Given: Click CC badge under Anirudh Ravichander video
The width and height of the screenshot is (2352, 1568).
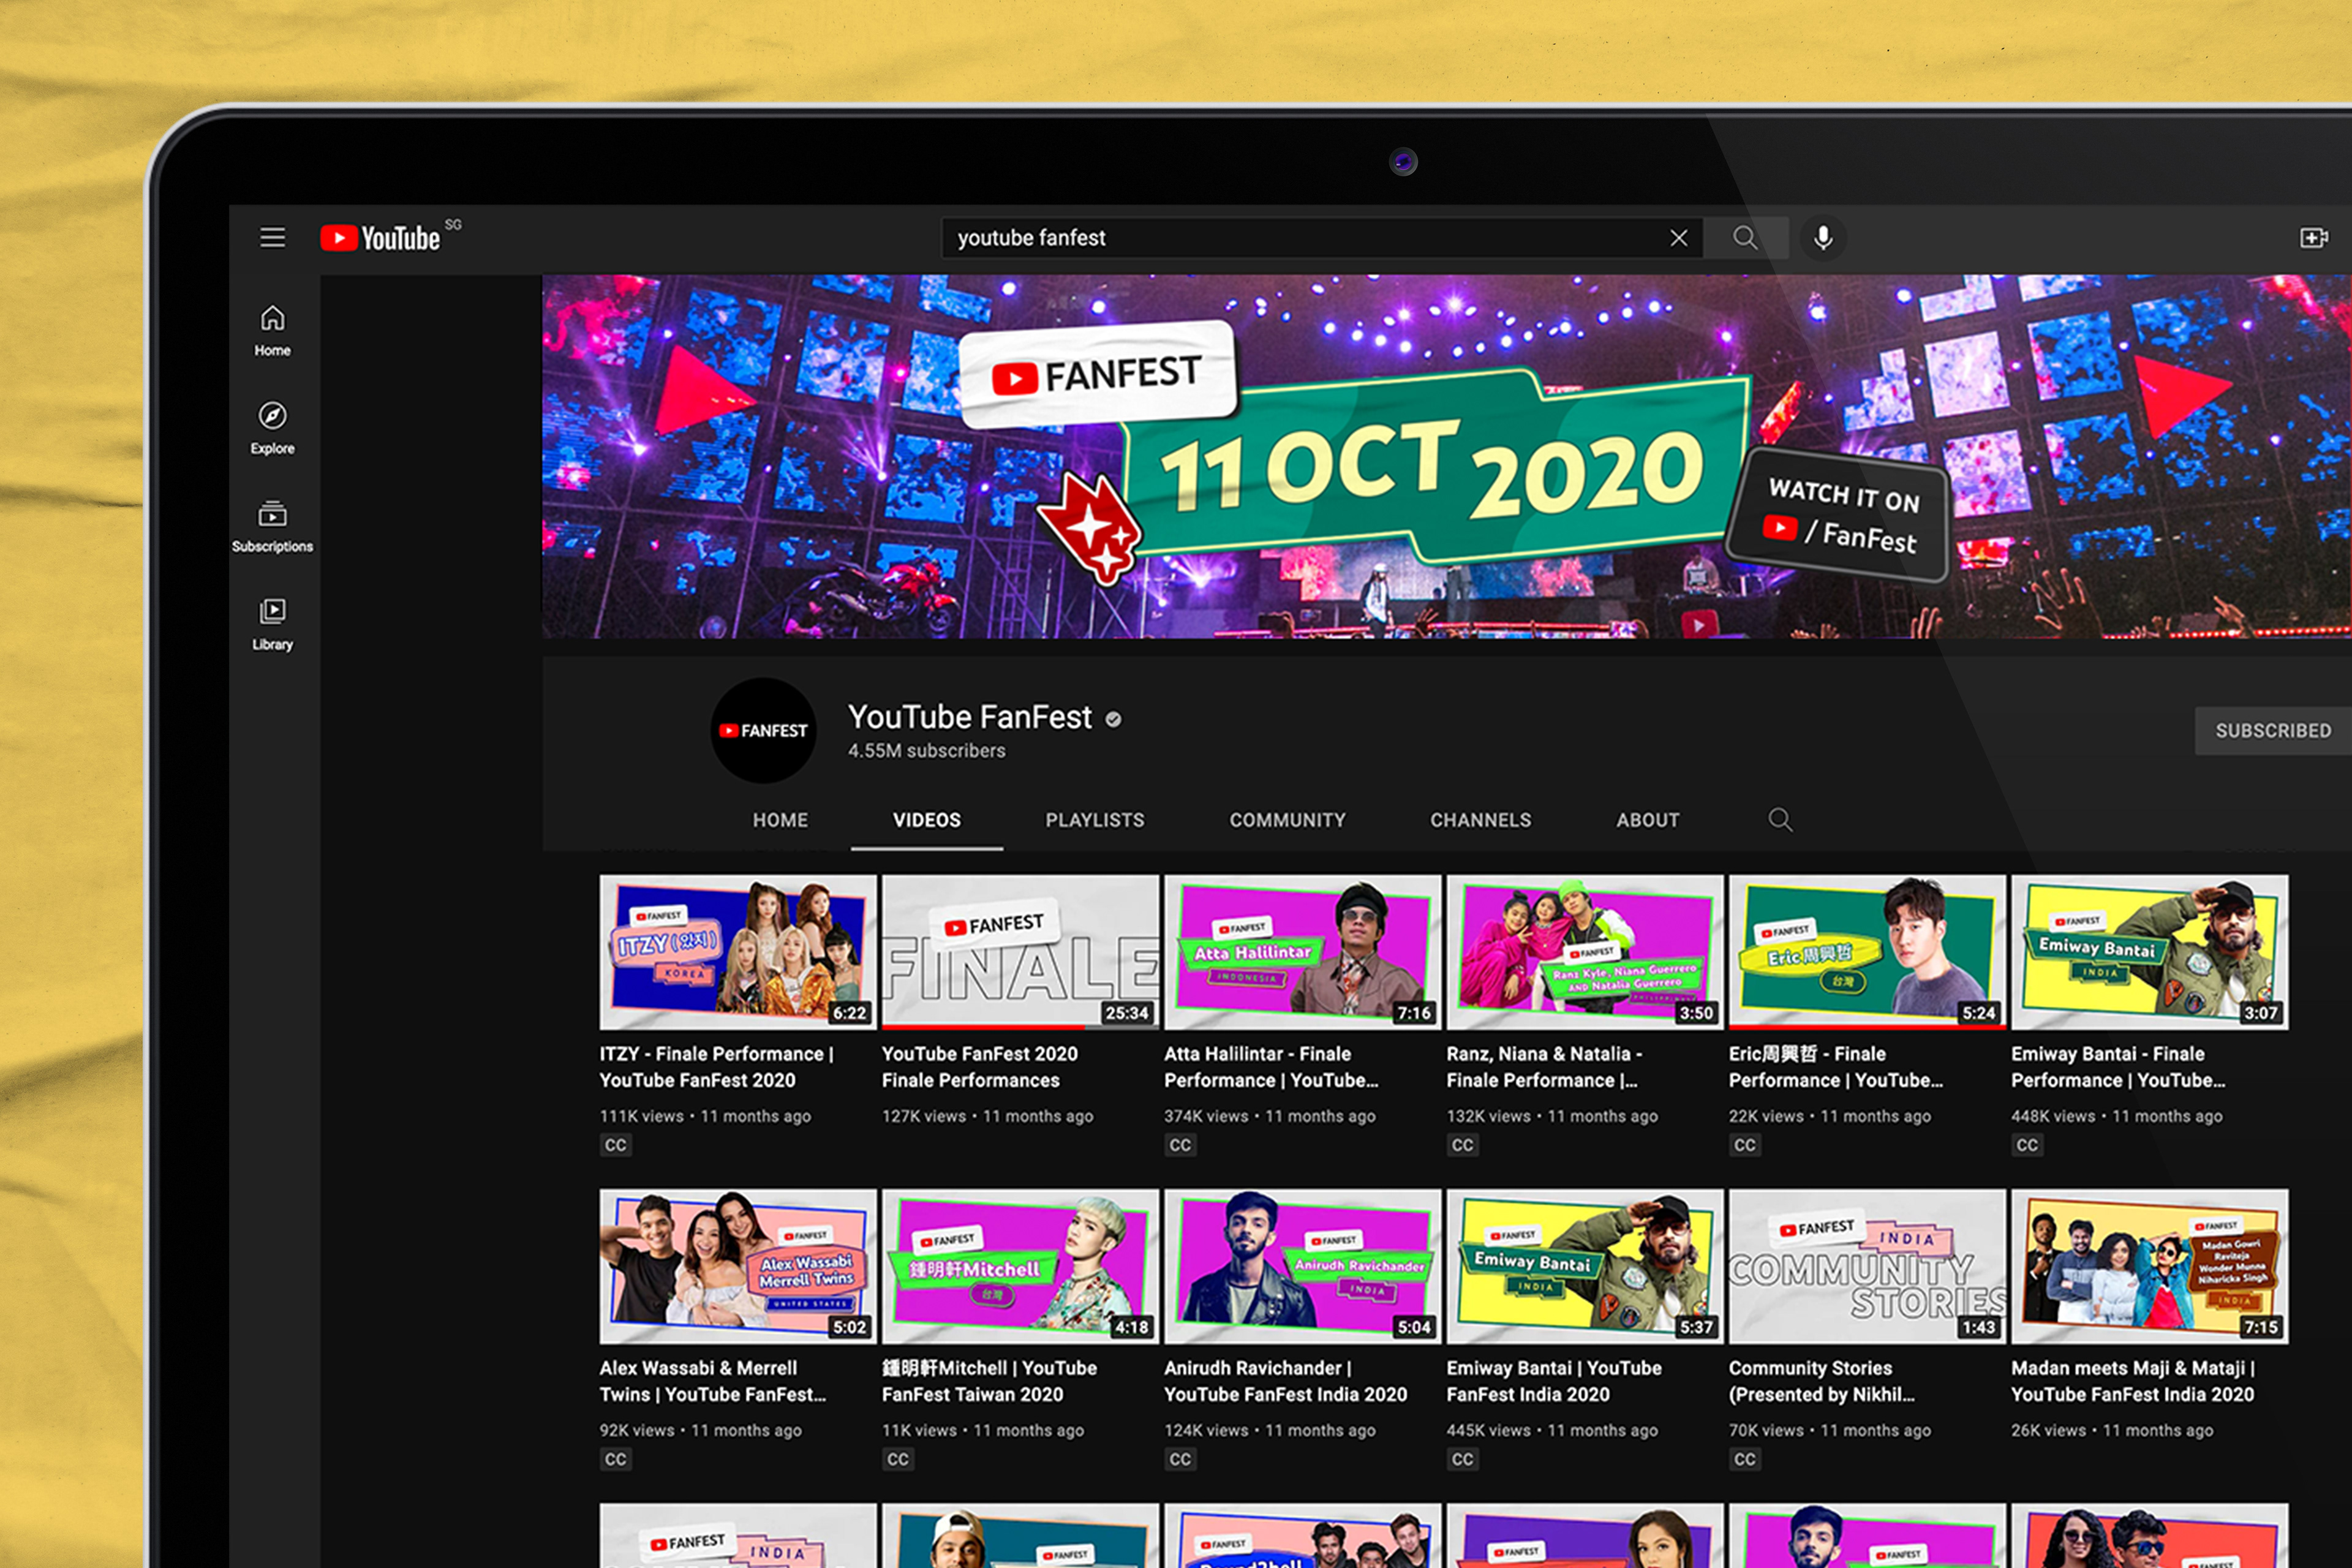Looking at the screenshot, I should (x=1180, y=1459).
